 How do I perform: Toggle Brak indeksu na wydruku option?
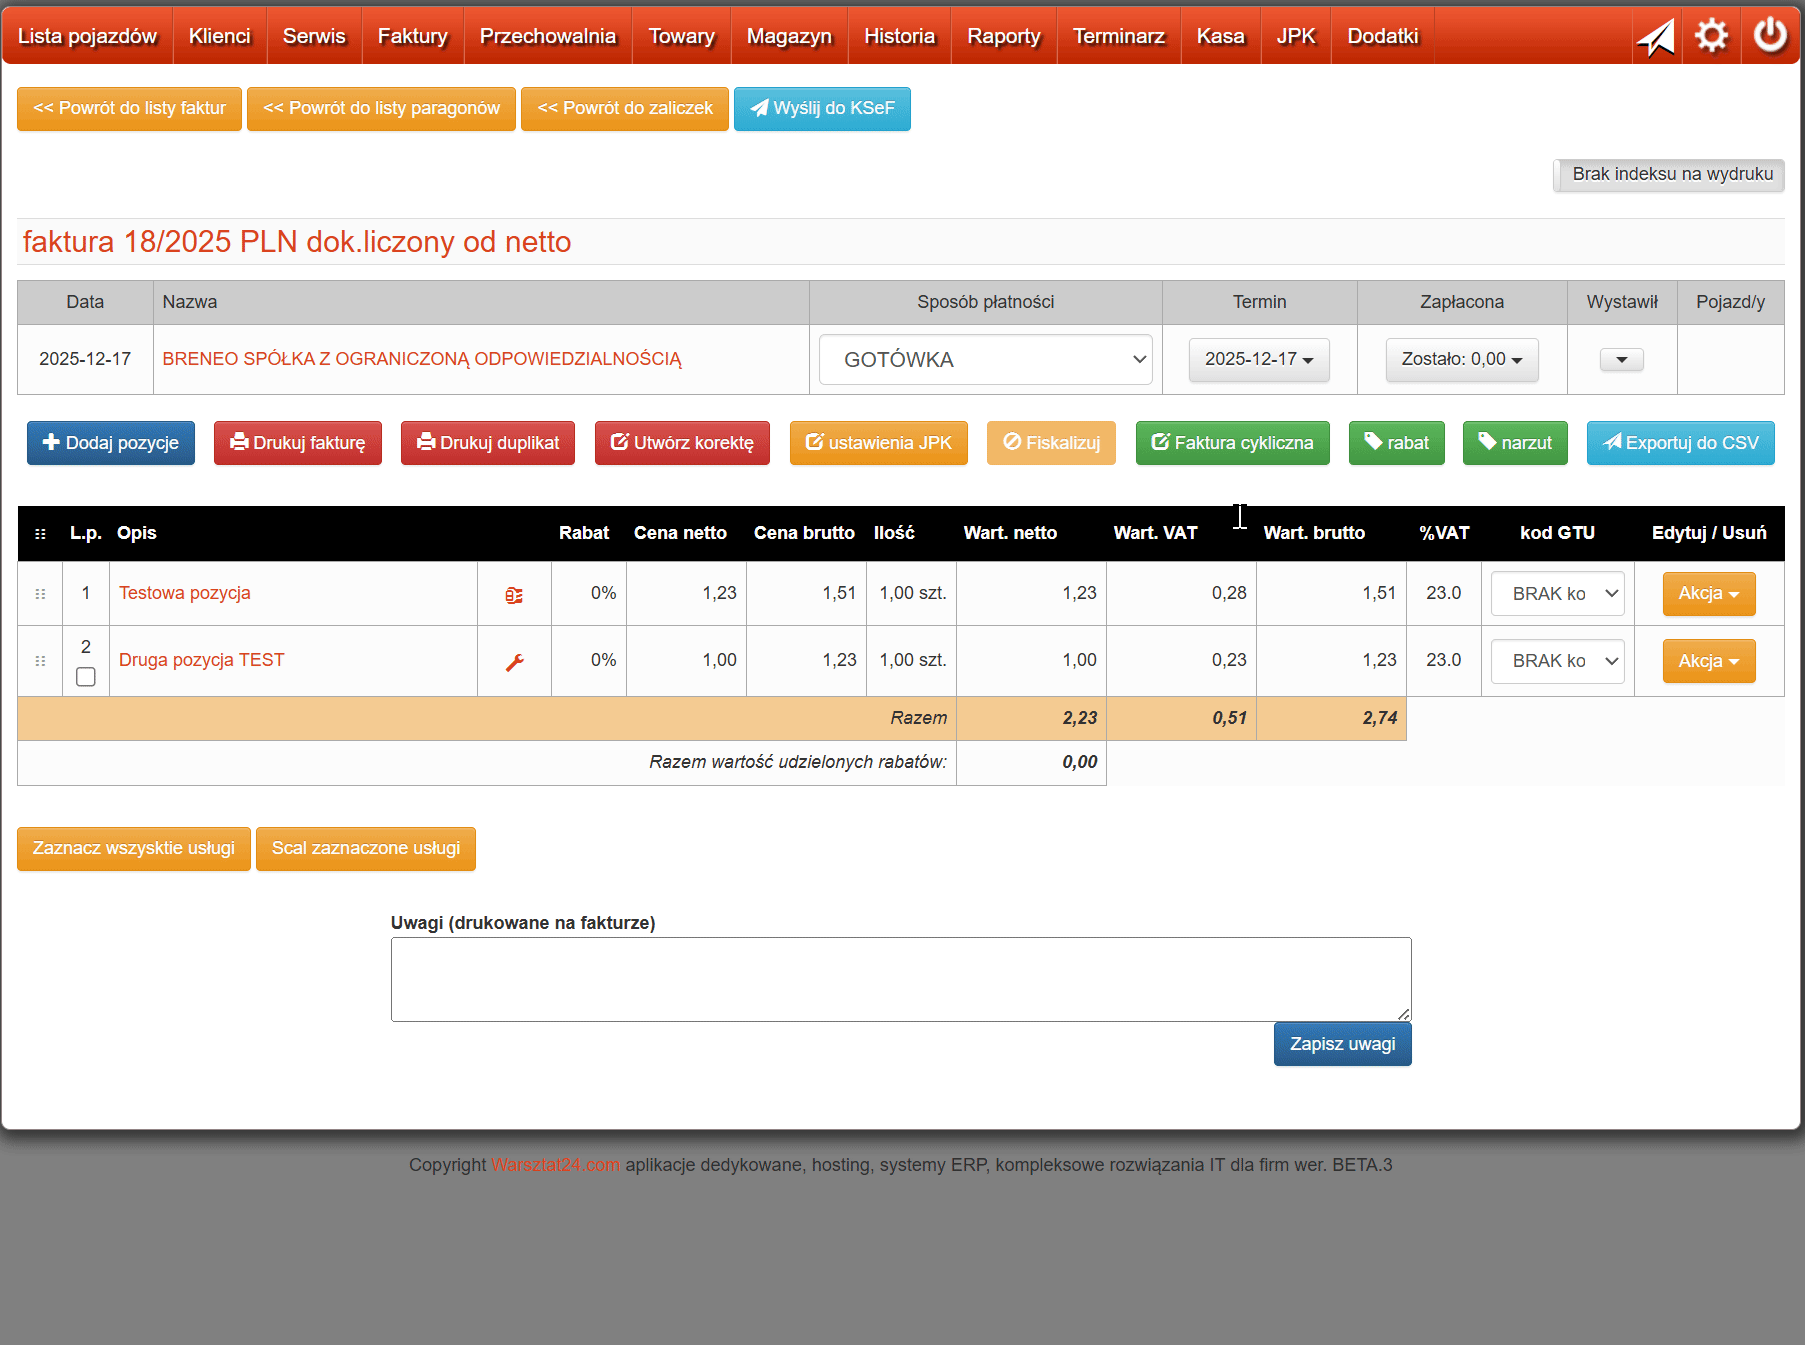(1669, 175)
